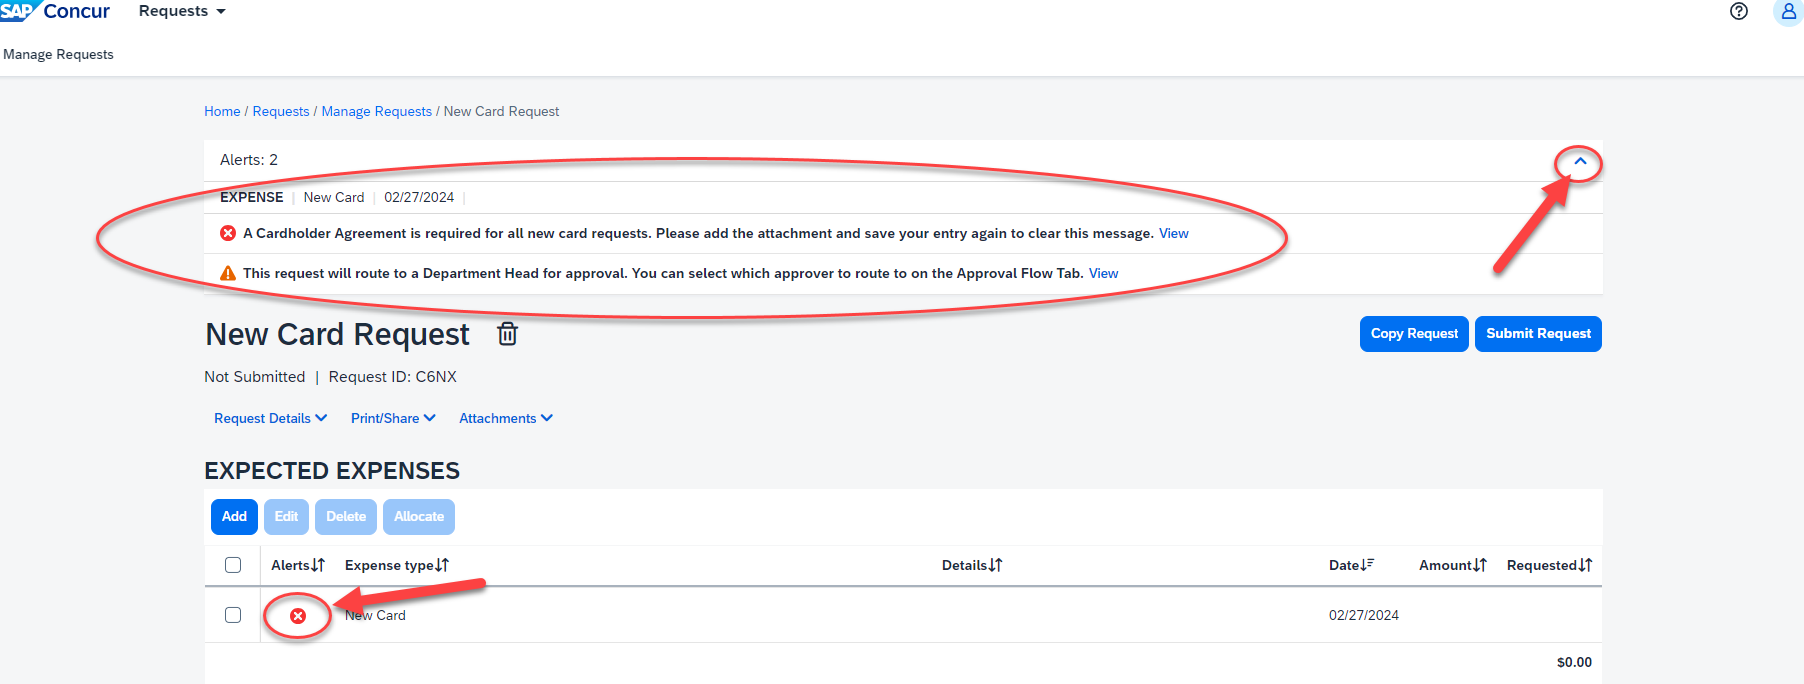Click the red error icon on Cardholder Agreement alert
The height and width of the screenshot is (684, 1804).
[x=228, y=233]
